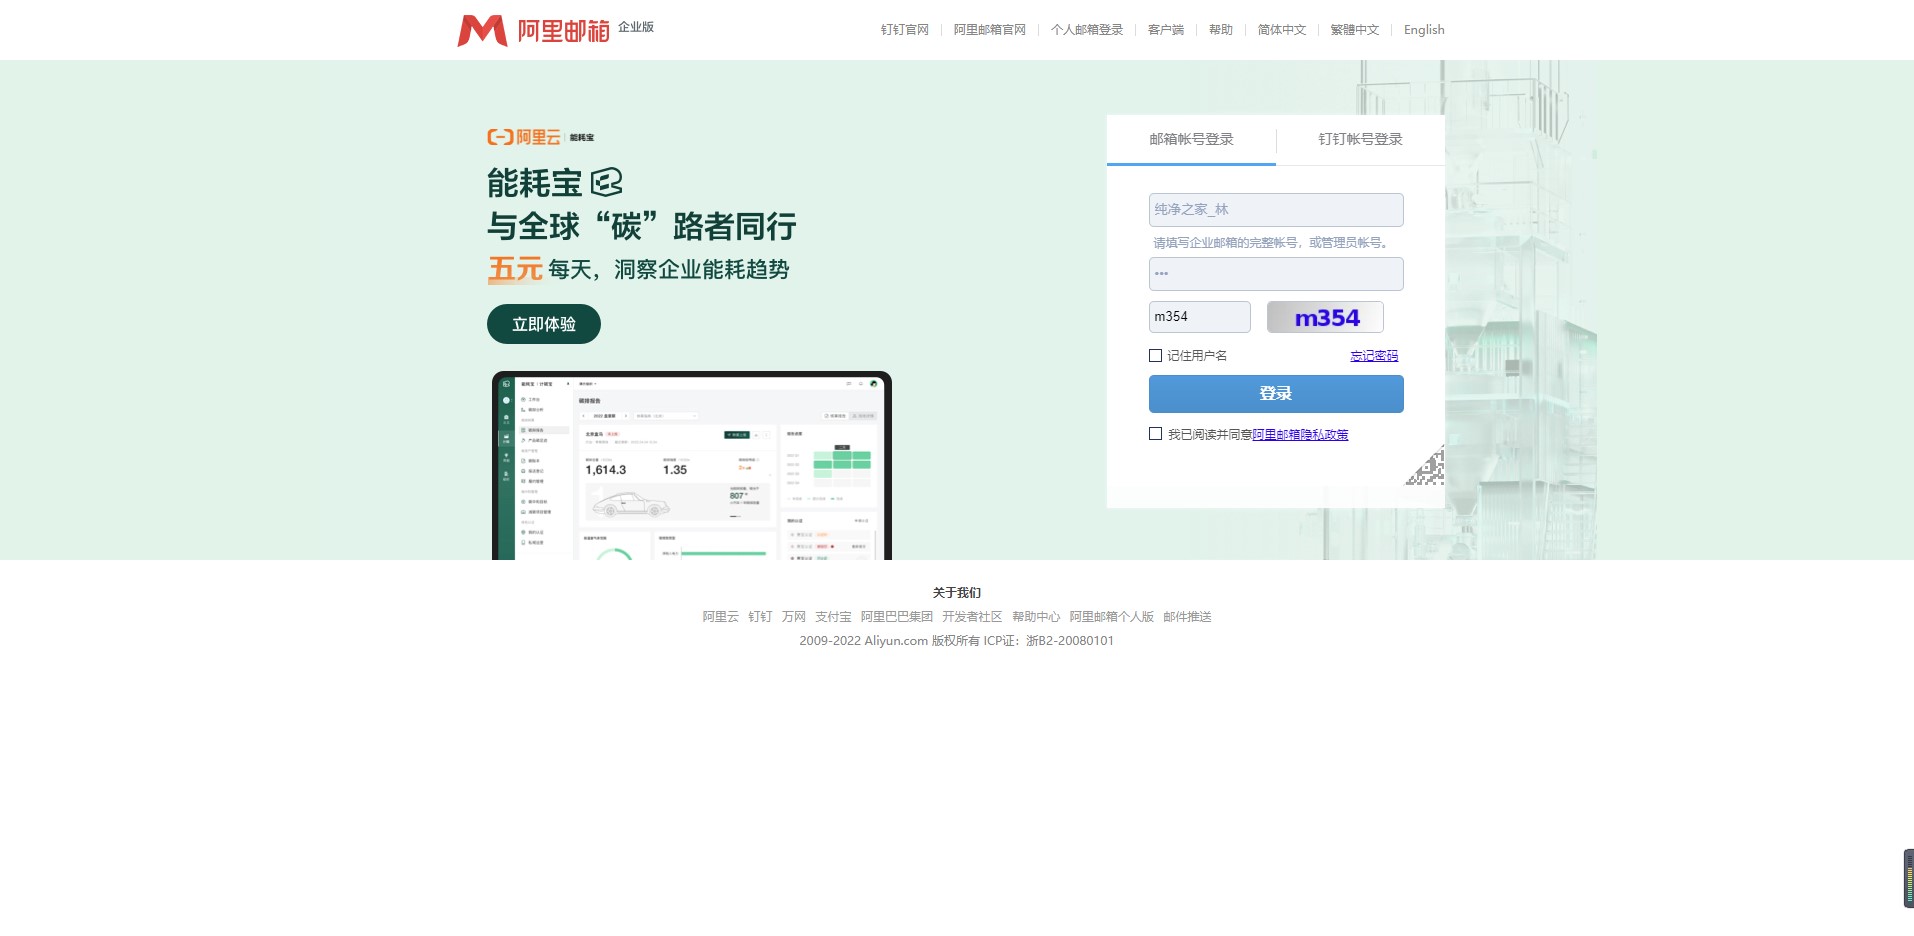Switch to 邮箱帐号登录 tab
The height and width of the screenshot is (936, 1914).
click(1191, 140)
